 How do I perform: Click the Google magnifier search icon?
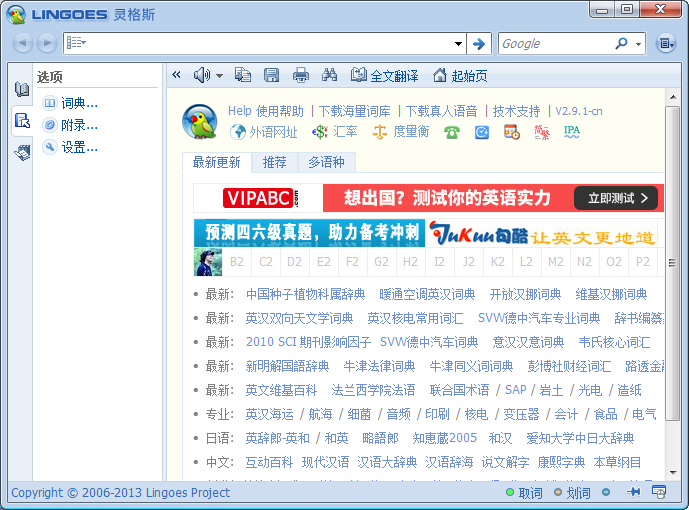pyautogui.click(x=621, y=43)
